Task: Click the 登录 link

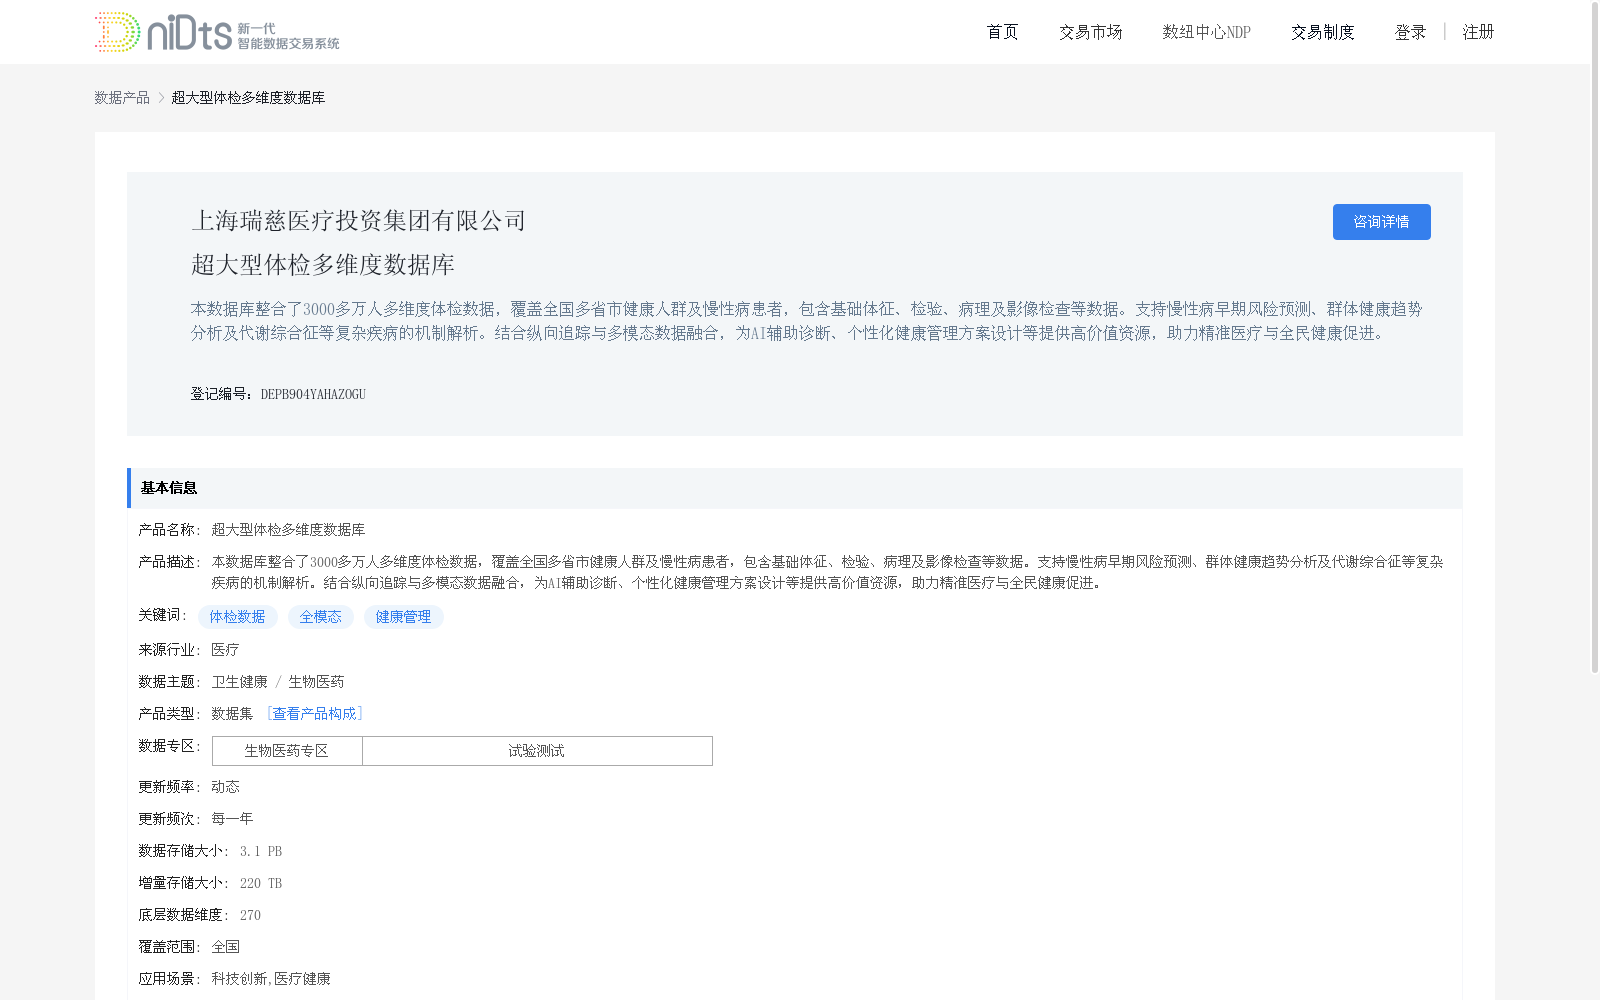Action: 1410,31
